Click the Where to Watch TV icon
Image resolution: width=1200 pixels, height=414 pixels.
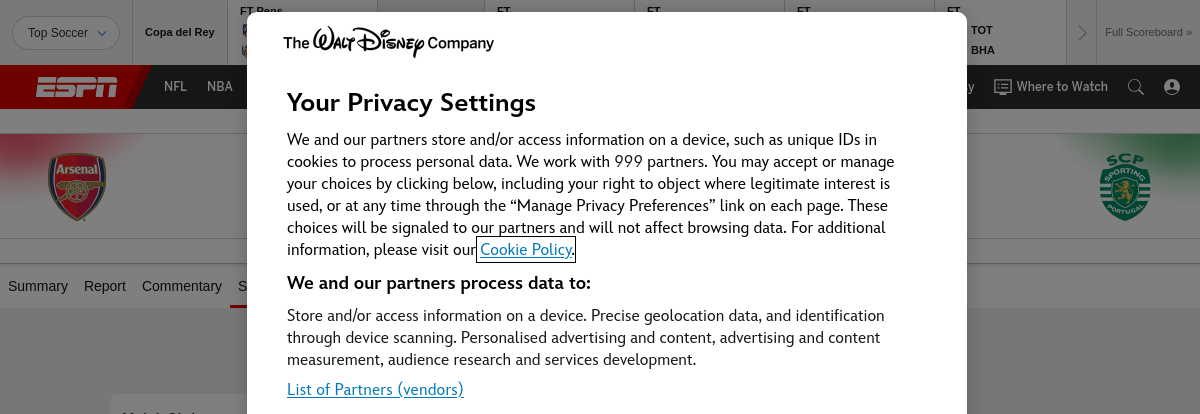pyautogui.click(x=1002, y=87)
